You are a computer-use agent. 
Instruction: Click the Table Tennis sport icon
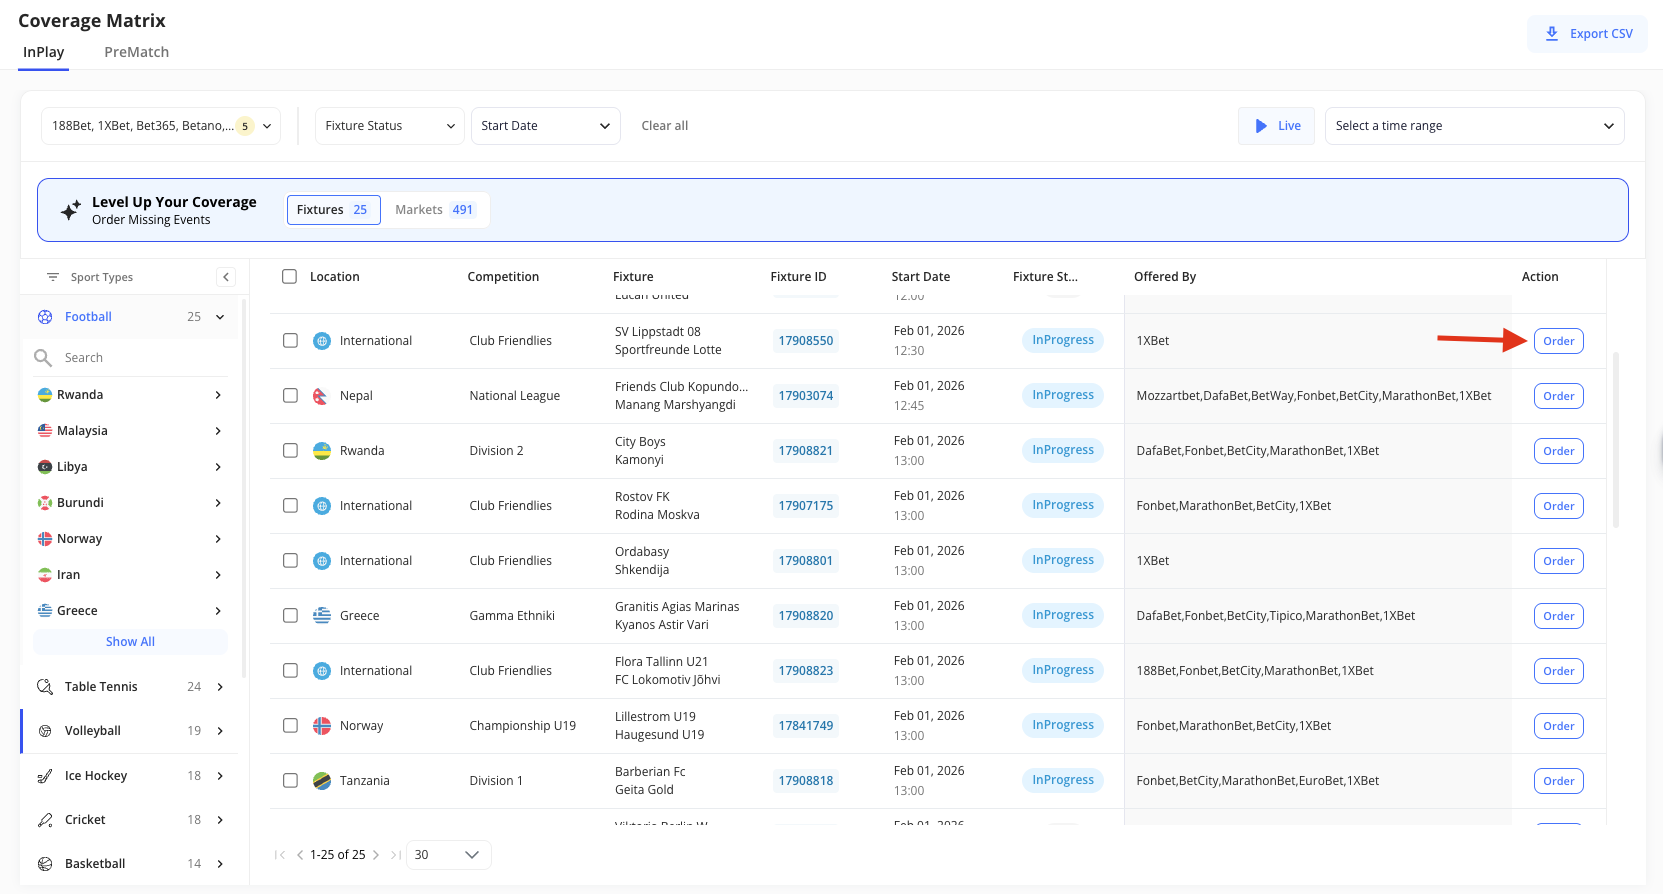pos(45,687)
